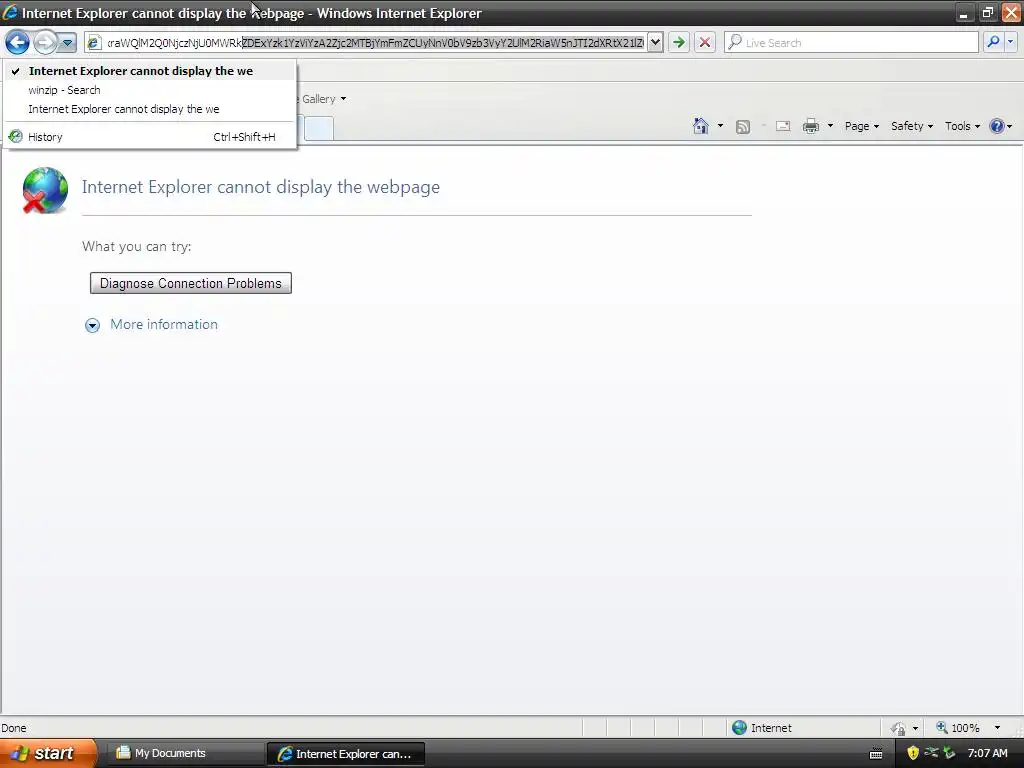Open the Safety menu

tap(912, 126)
